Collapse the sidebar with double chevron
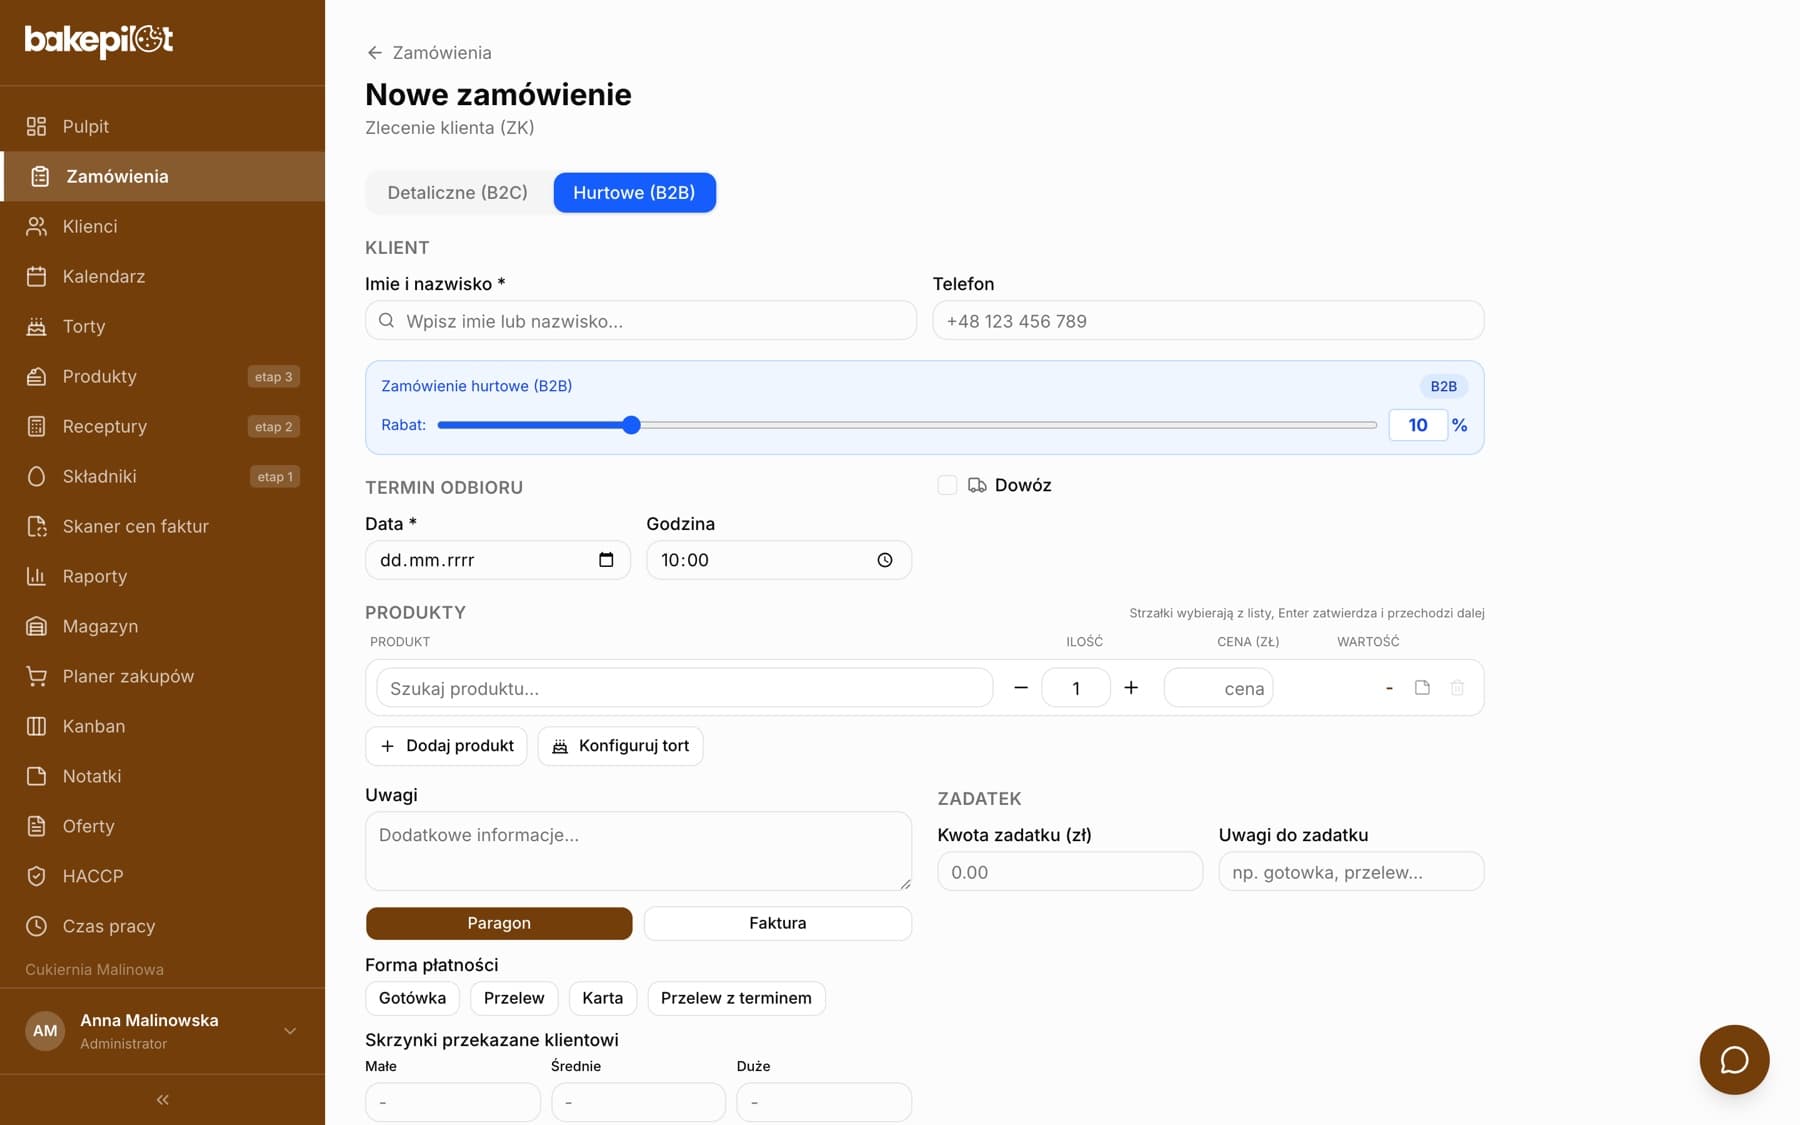 pyautogui.click(x=162, y=1100)
